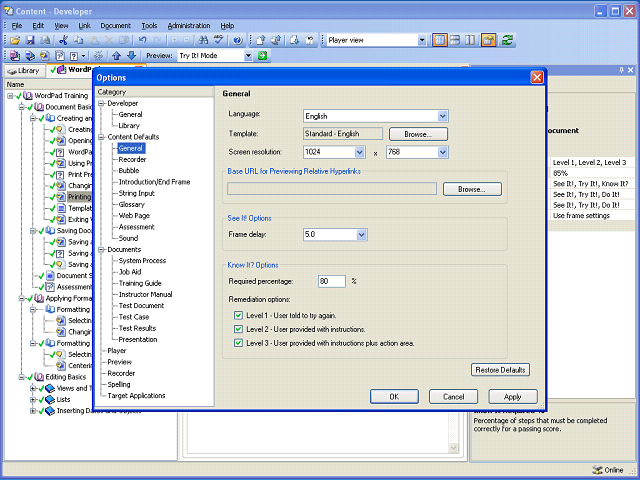Expand the Lists section in tree
Screen dimensions: 640x480
(x=33, y=400)
